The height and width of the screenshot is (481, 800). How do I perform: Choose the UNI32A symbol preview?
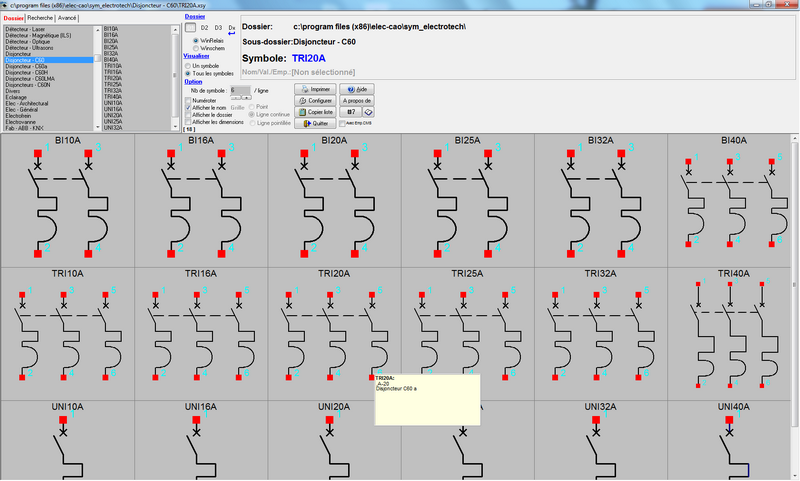[601, 441]
